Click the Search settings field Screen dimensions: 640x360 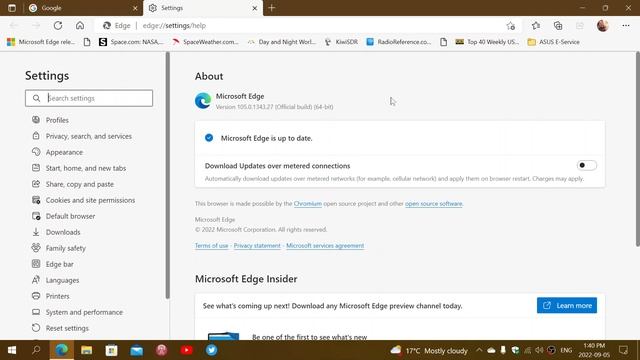(89, 98)
